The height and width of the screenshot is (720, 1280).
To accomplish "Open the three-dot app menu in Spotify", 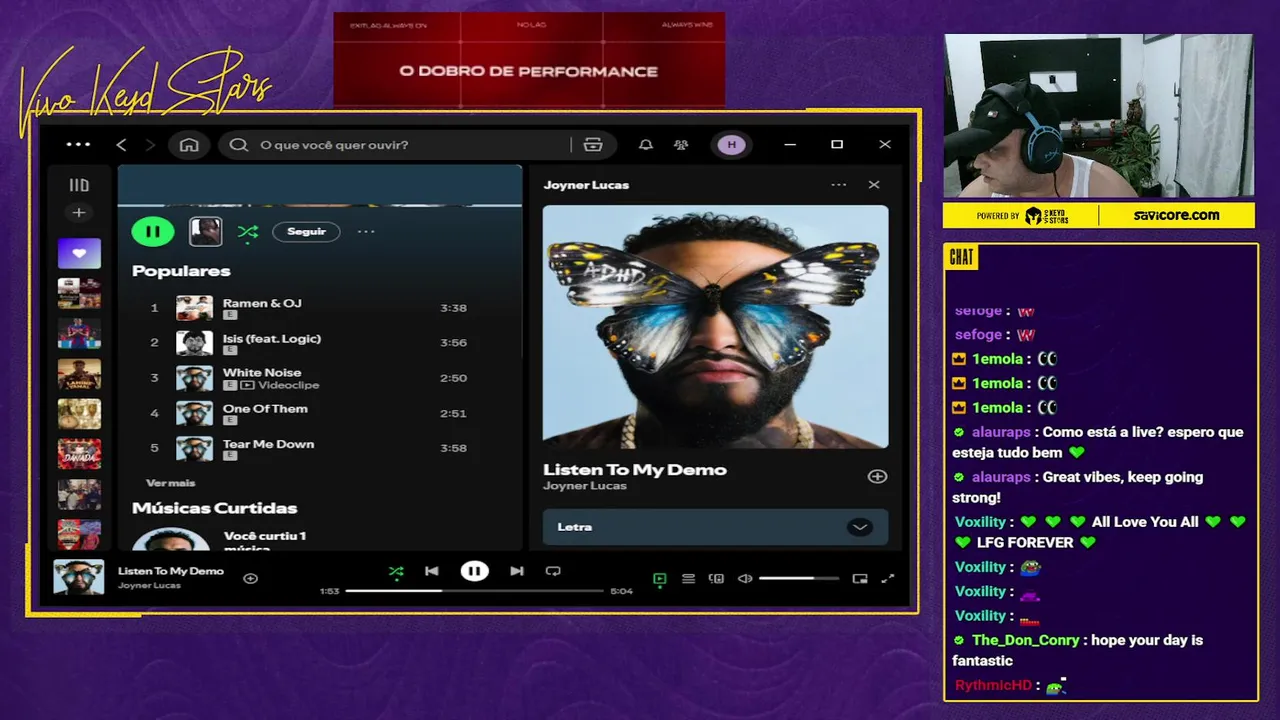I will (78, 144).
